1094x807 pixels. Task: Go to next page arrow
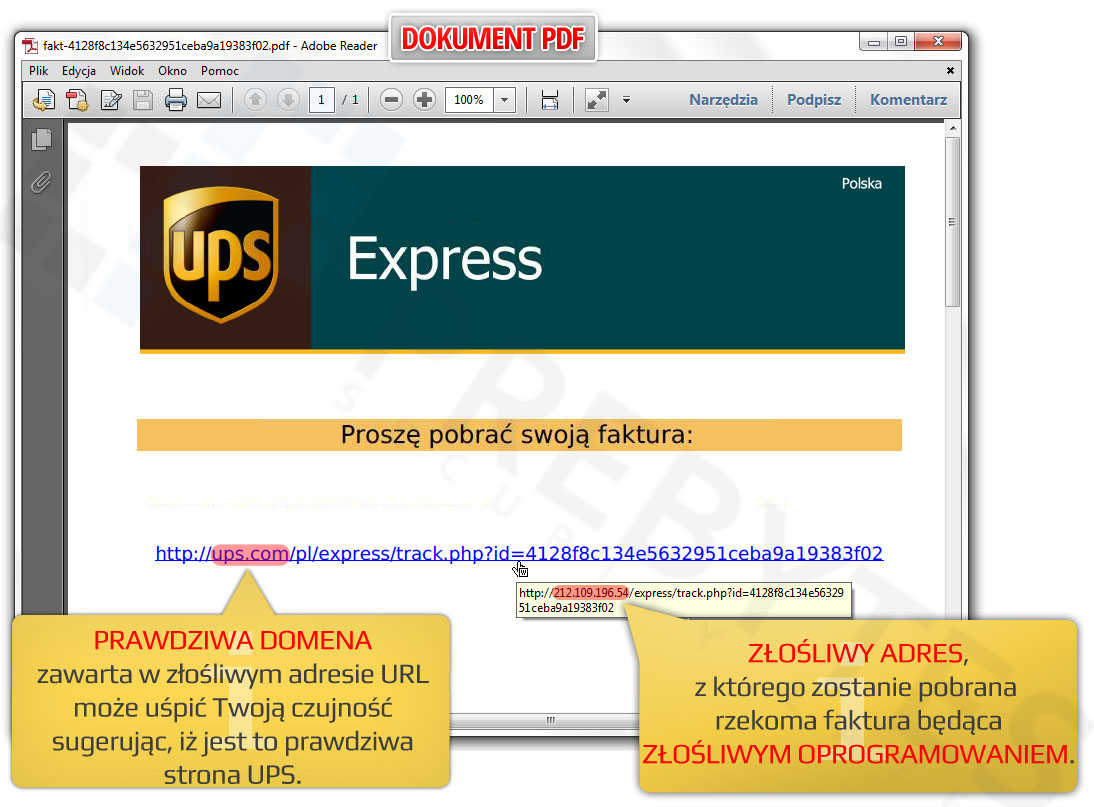[287, 100]
